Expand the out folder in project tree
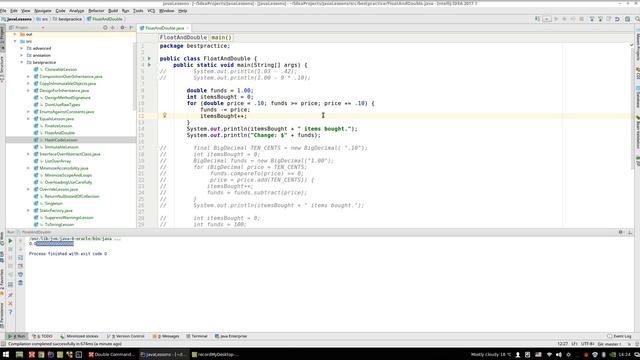This screenshot has height=360, width=640. [16, 34]
